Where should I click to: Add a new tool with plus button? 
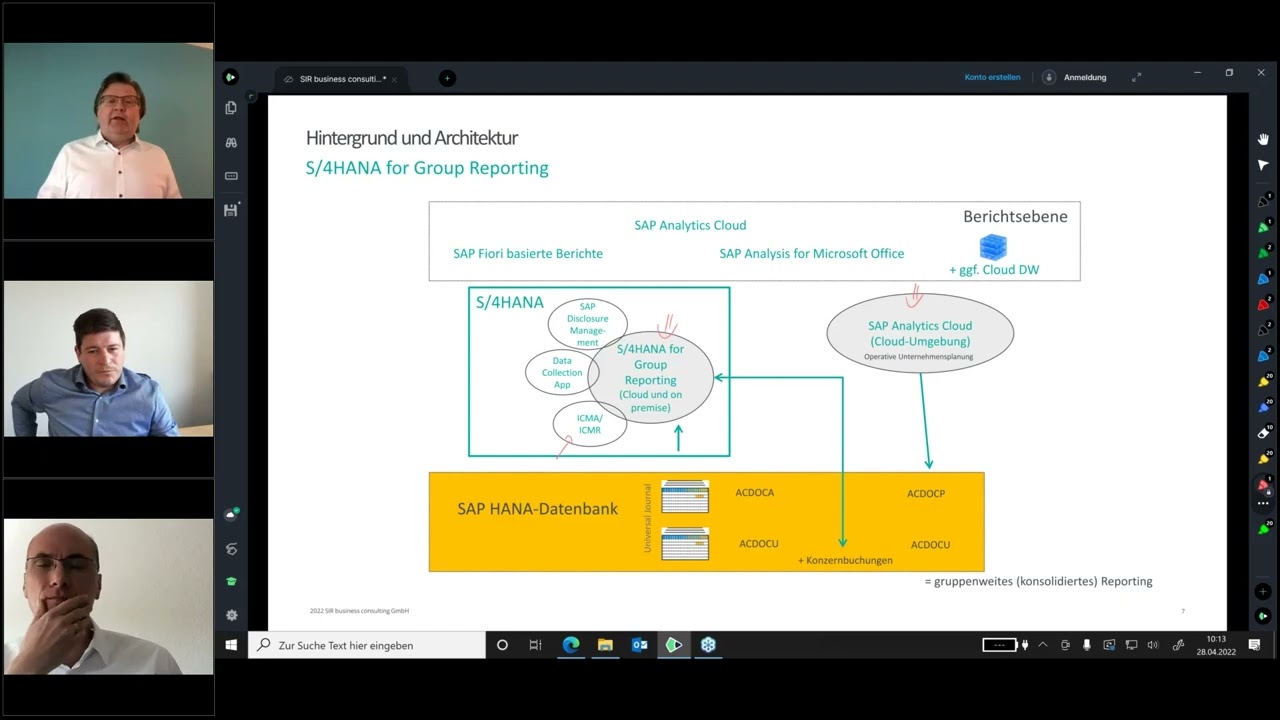coord(1263,592)
